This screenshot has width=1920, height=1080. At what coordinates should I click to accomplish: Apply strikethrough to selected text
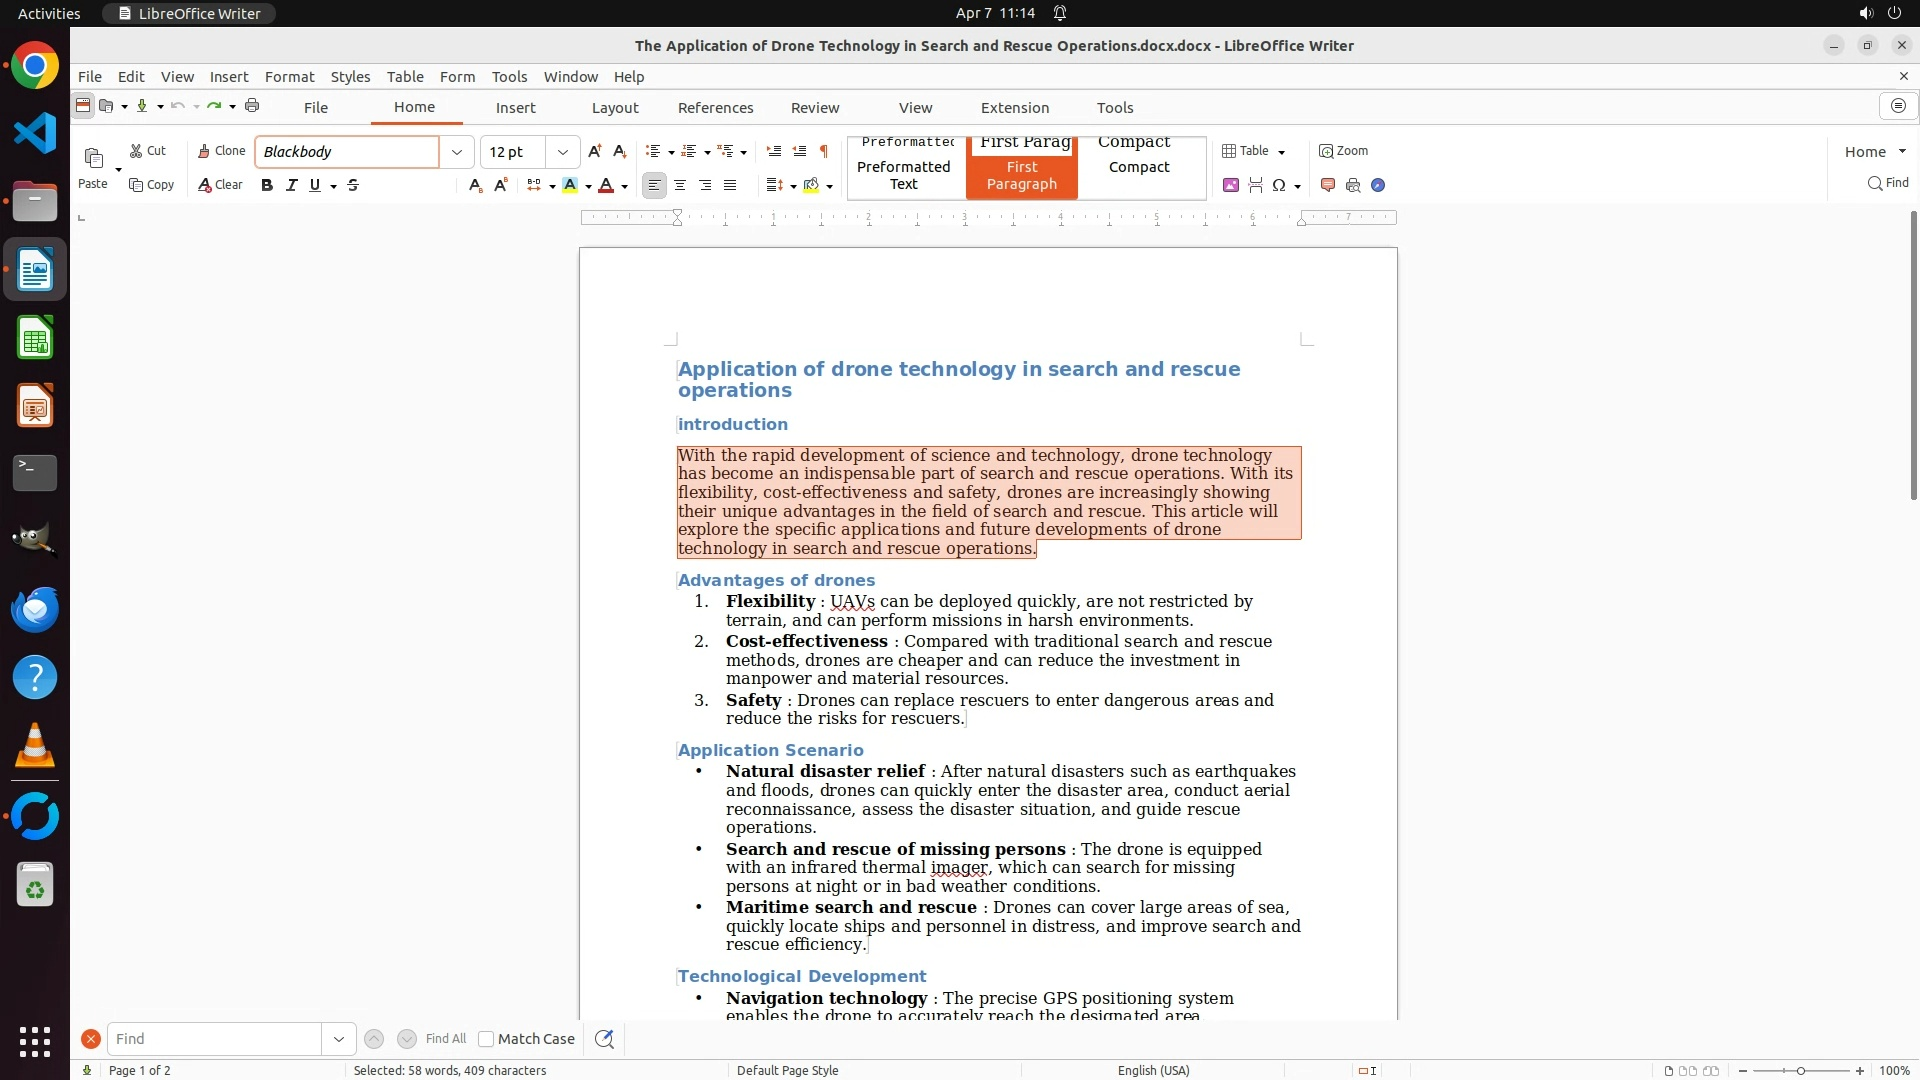coord(353,185)
